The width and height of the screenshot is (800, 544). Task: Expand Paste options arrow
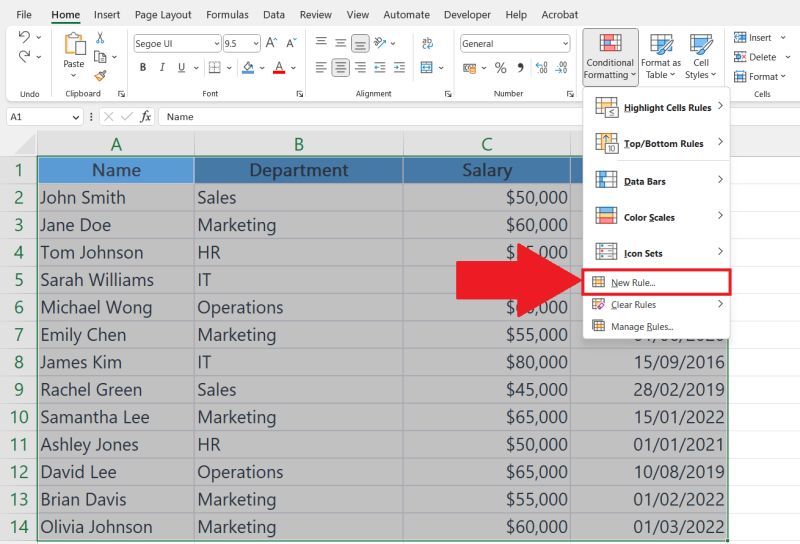click(73, 76)
